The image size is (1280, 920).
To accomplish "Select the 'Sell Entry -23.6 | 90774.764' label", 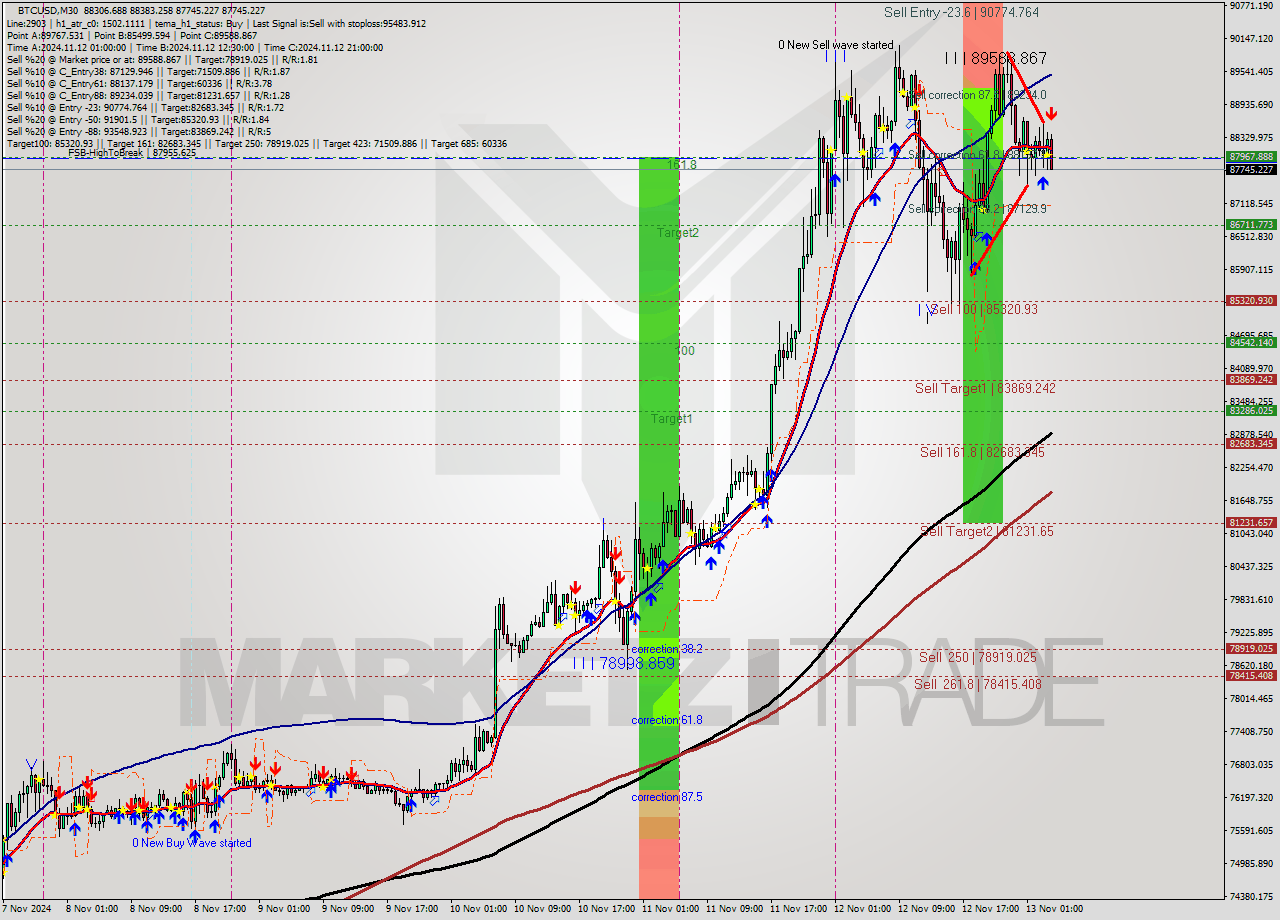I will click(x=961, y=12).
